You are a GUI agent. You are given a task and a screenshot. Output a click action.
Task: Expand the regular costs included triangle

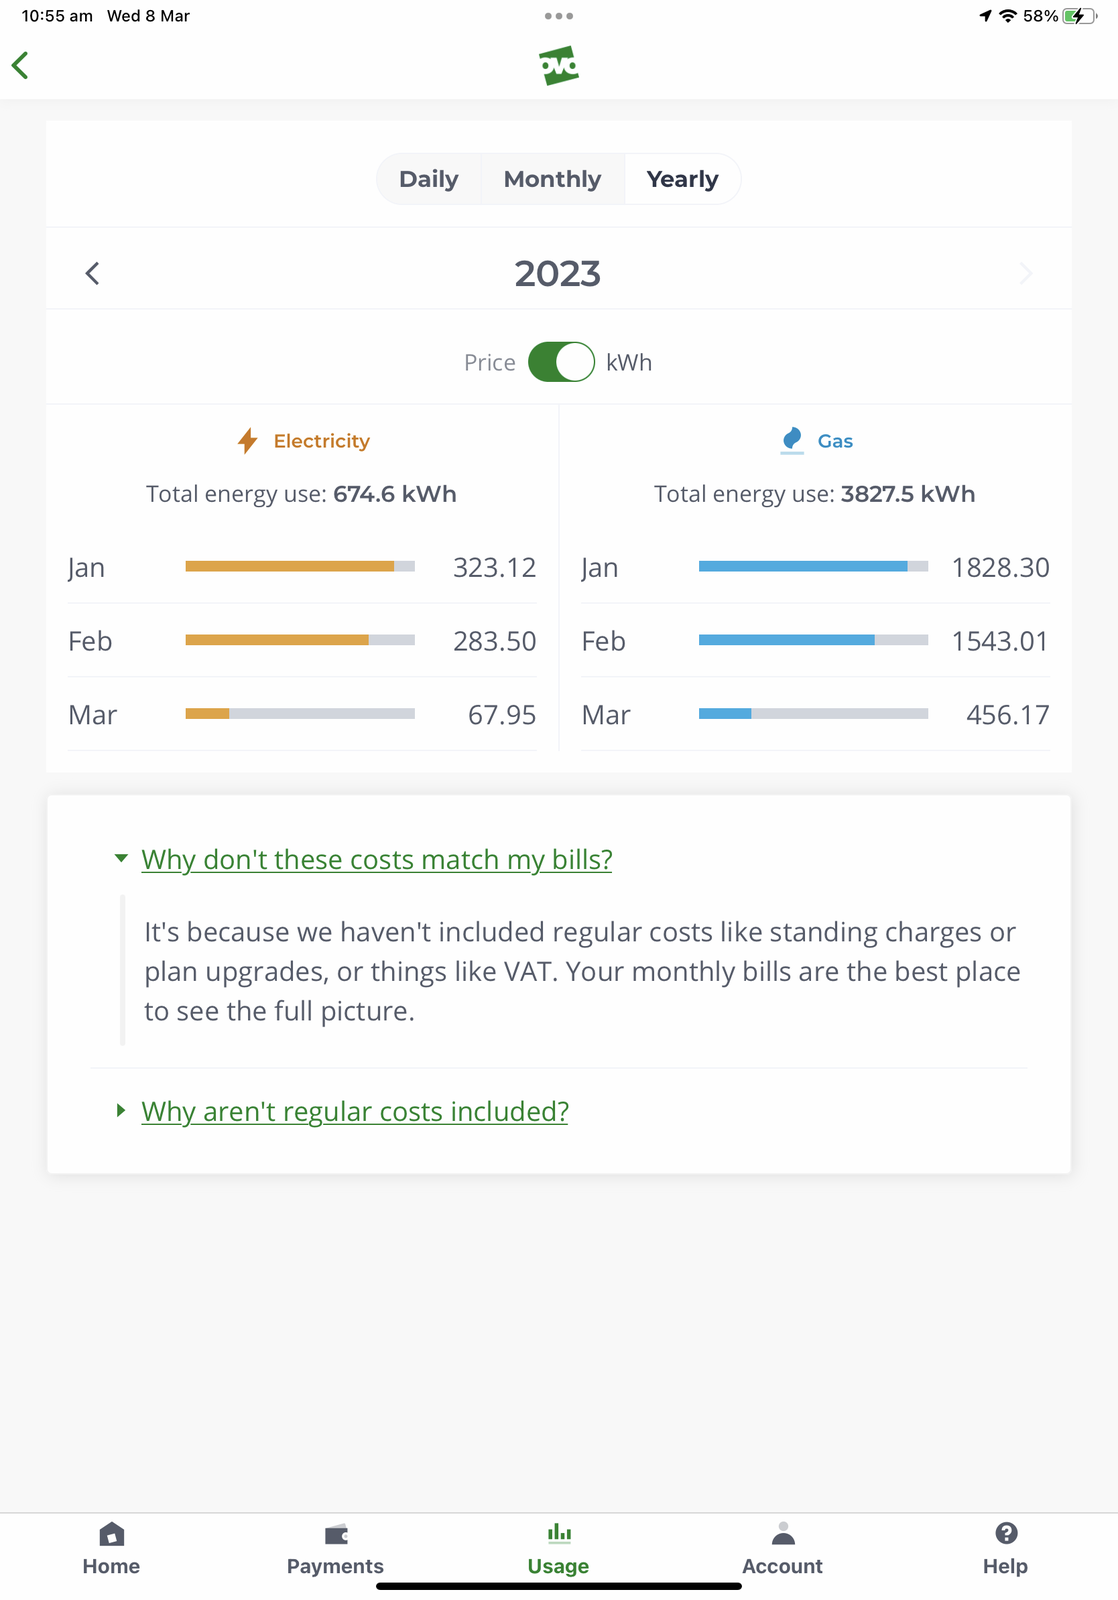coord(121,1111)
